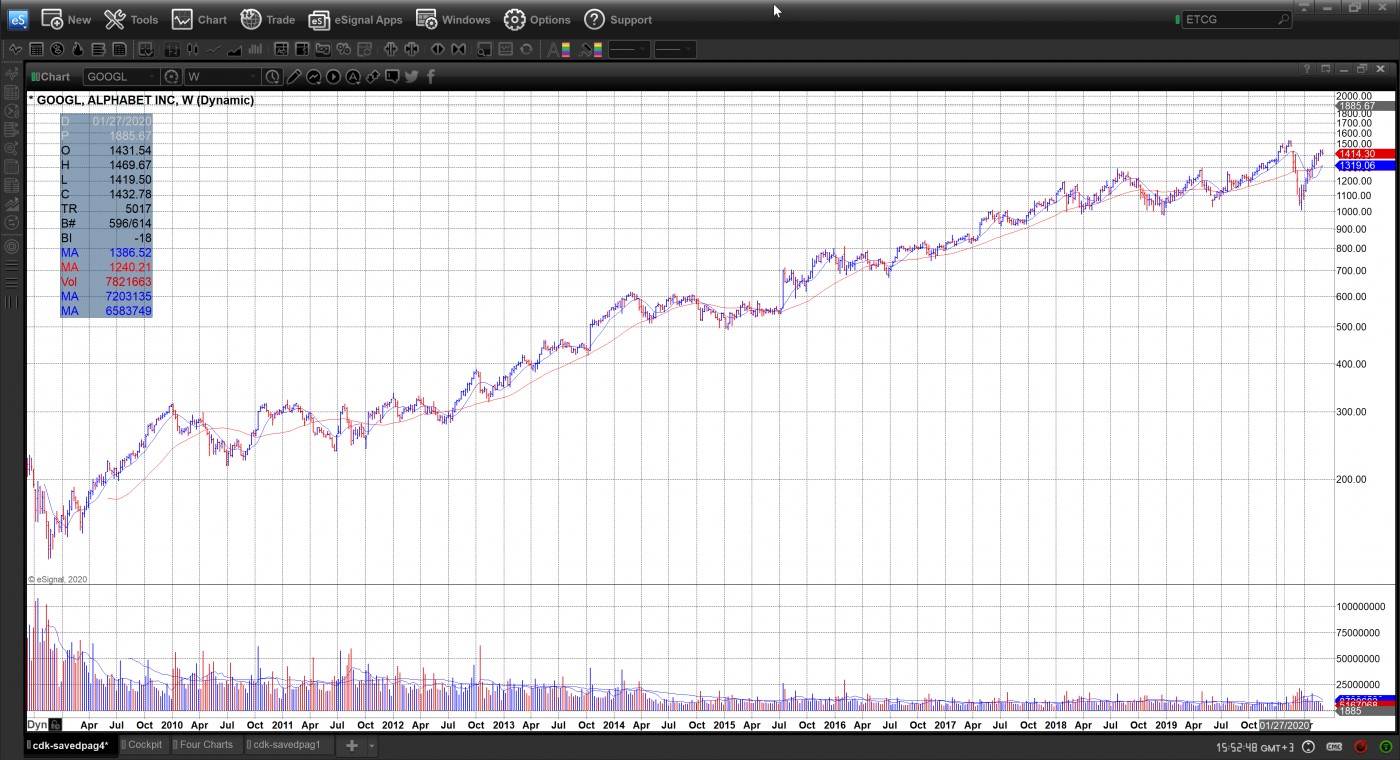Click the help icon in the chart title bar

[1306, 69]
